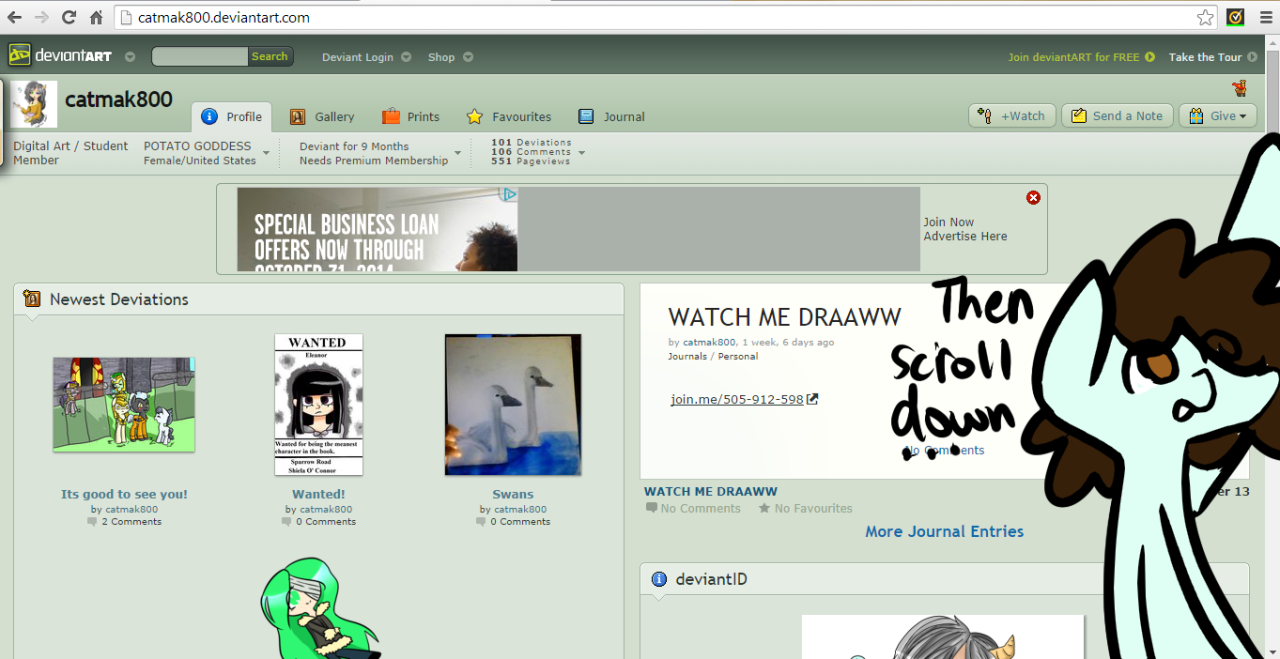Reload the page with the refresh icon
Image resolution: width=1280 pixels, height=659 pixels.
69,17
